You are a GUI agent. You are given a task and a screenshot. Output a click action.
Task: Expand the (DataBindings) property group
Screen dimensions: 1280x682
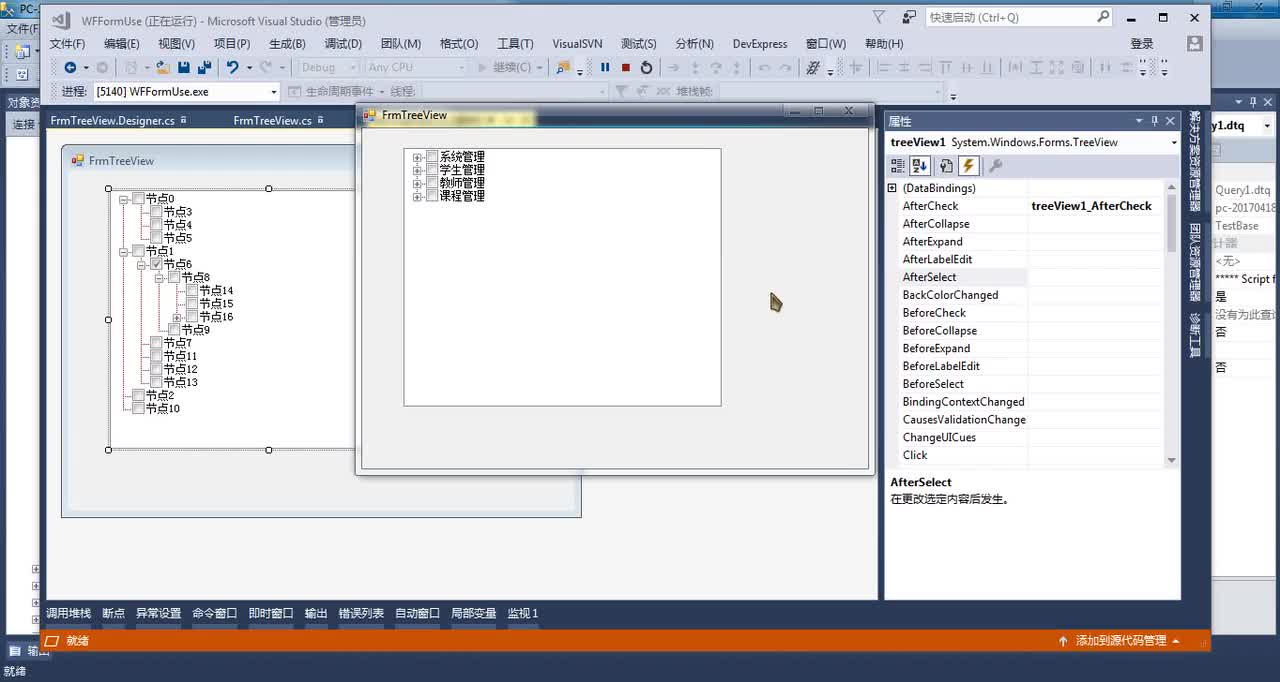click(x=892, y=188)
